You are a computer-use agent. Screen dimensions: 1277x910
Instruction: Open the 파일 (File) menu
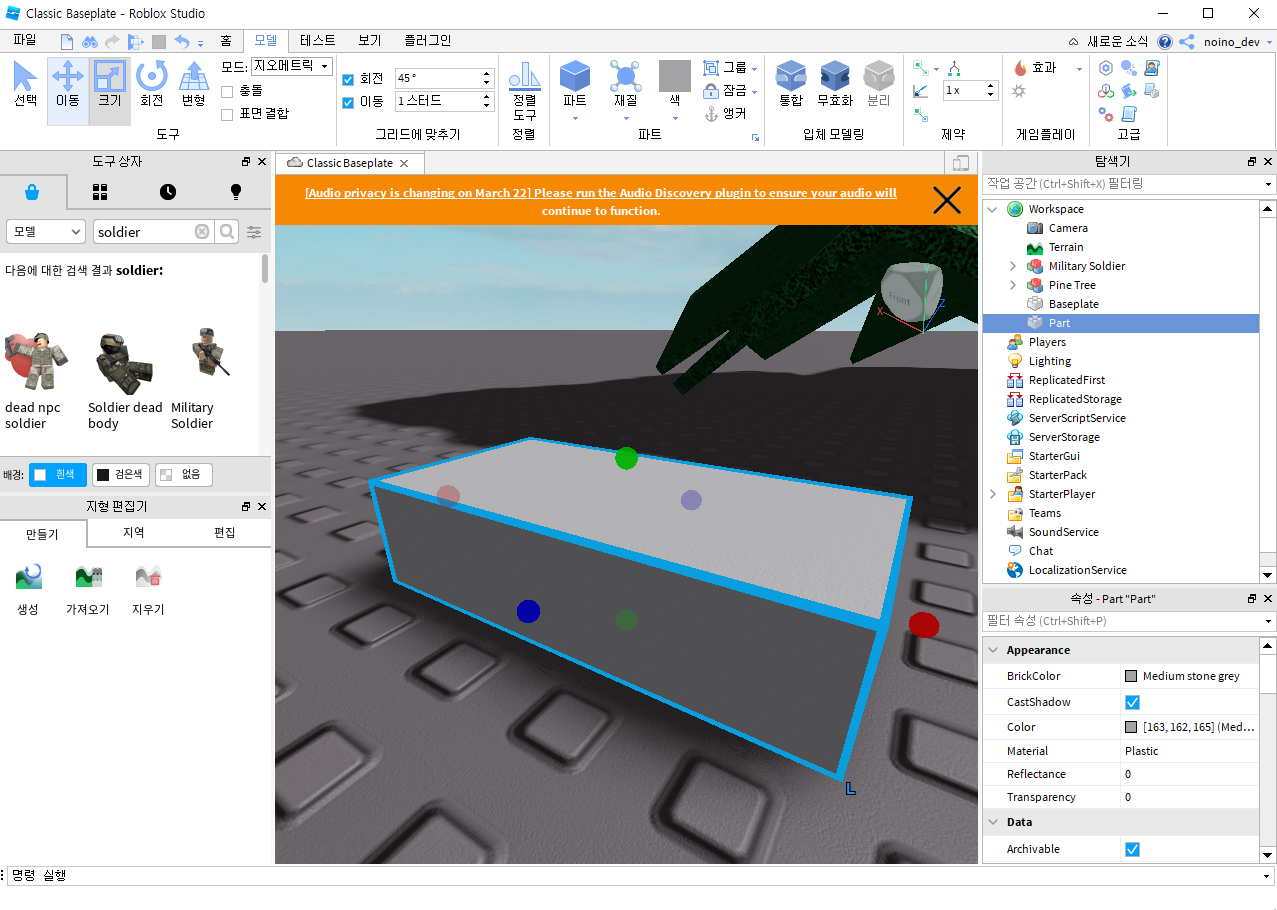tap(25, 41)
